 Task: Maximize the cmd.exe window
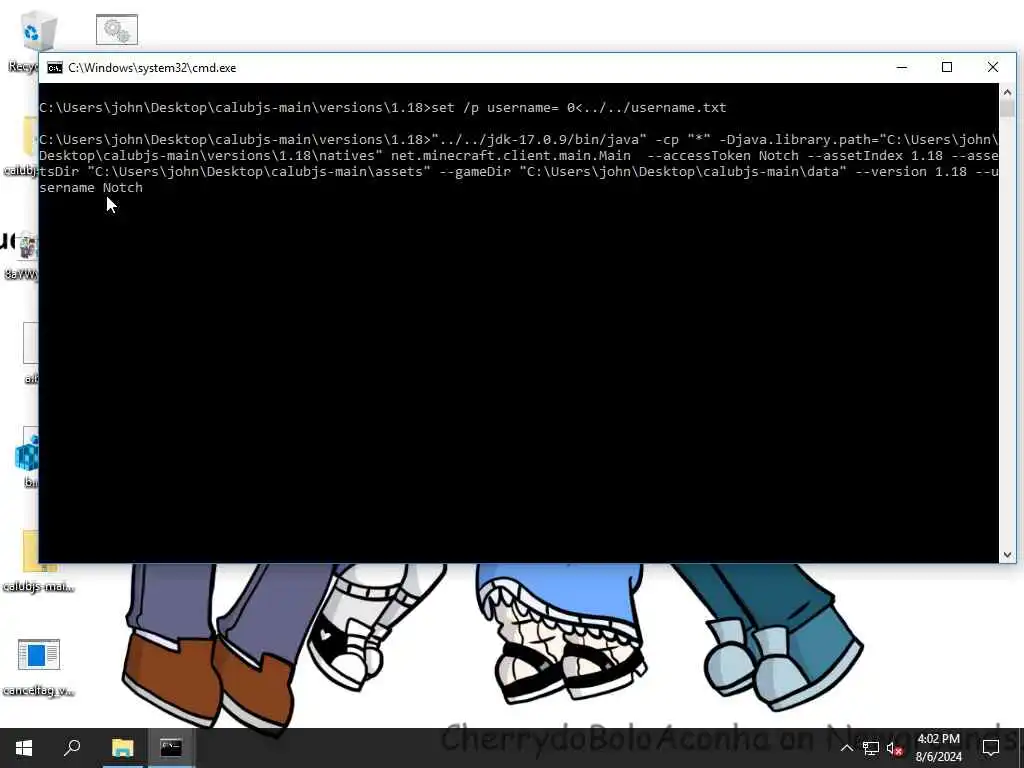(947, 67)
